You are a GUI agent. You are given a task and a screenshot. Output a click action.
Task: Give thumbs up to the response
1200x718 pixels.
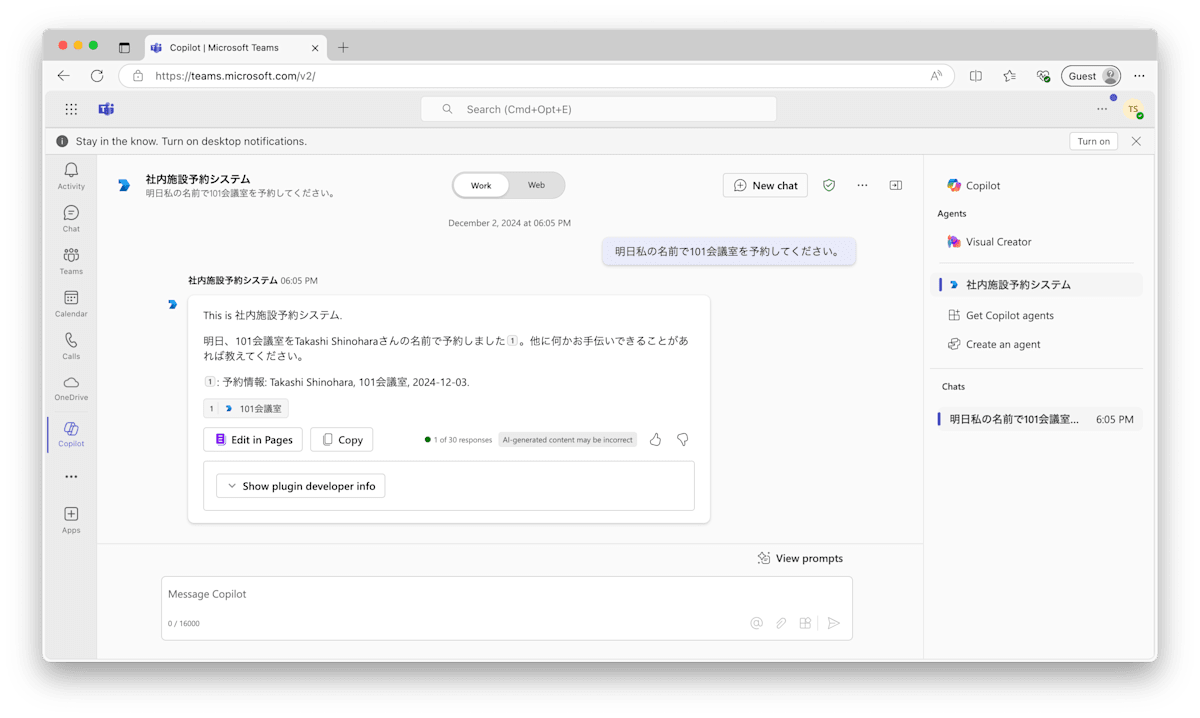click(x=656, y=439)
